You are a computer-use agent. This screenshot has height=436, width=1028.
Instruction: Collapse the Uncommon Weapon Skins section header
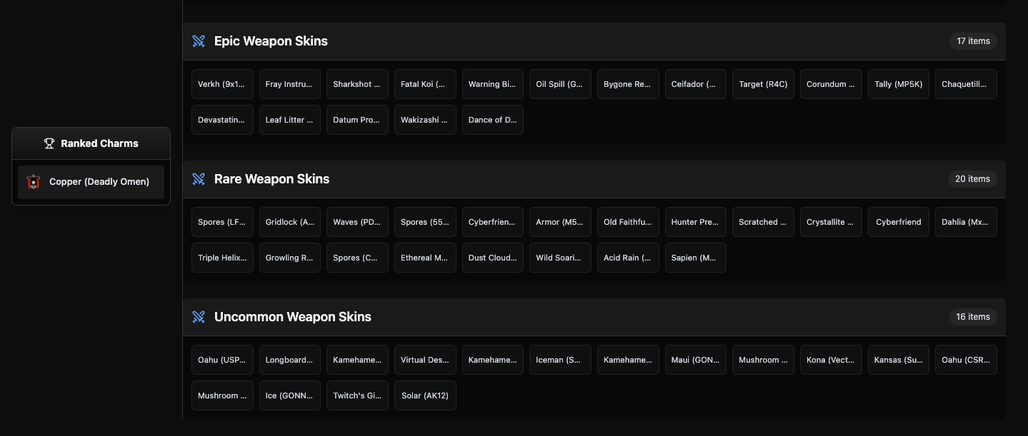tap(594, 317)
